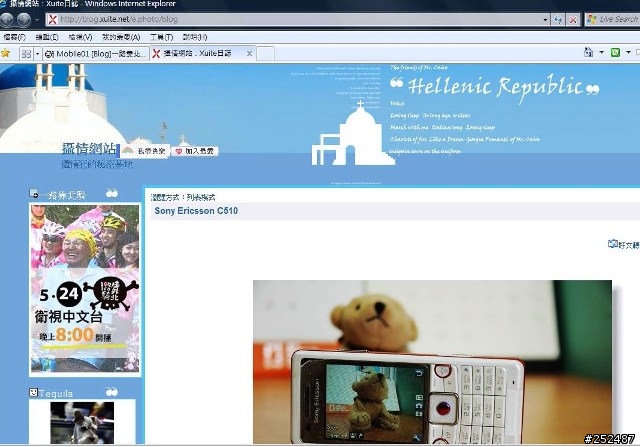Open a new blank tab
This screenshot has width=640, height=447.
point(265,53)
